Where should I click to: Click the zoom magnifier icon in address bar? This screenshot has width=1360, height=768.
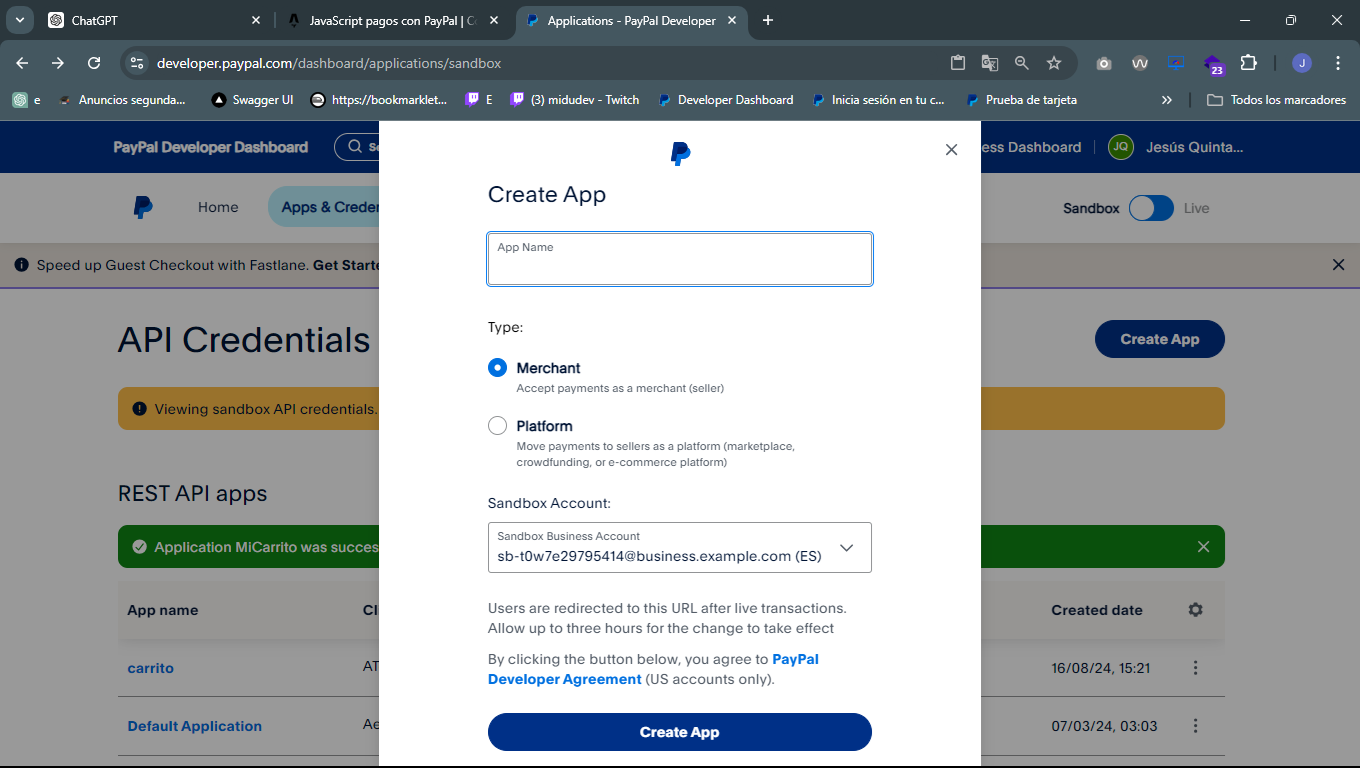click(x=1021, y=63)
